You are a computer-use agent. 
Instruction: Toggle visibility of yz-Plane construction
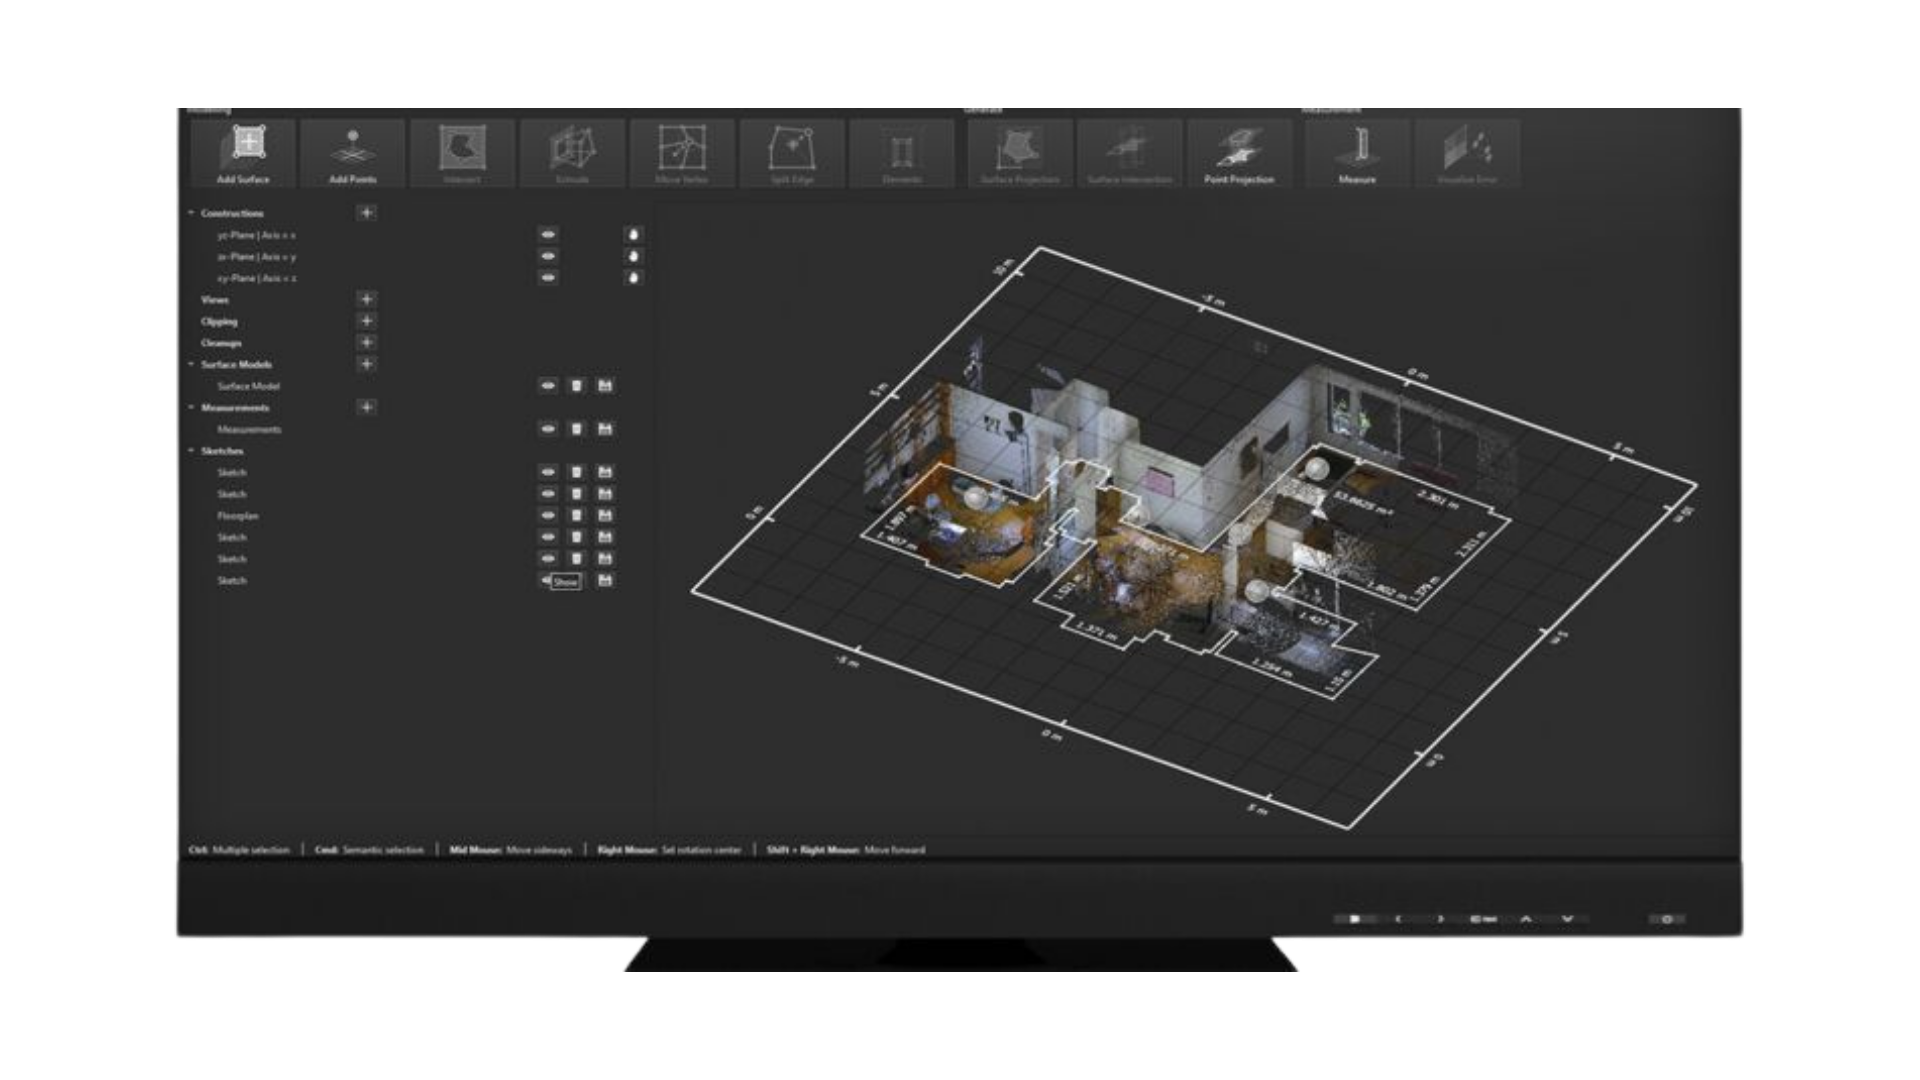(x=548, y=235)
